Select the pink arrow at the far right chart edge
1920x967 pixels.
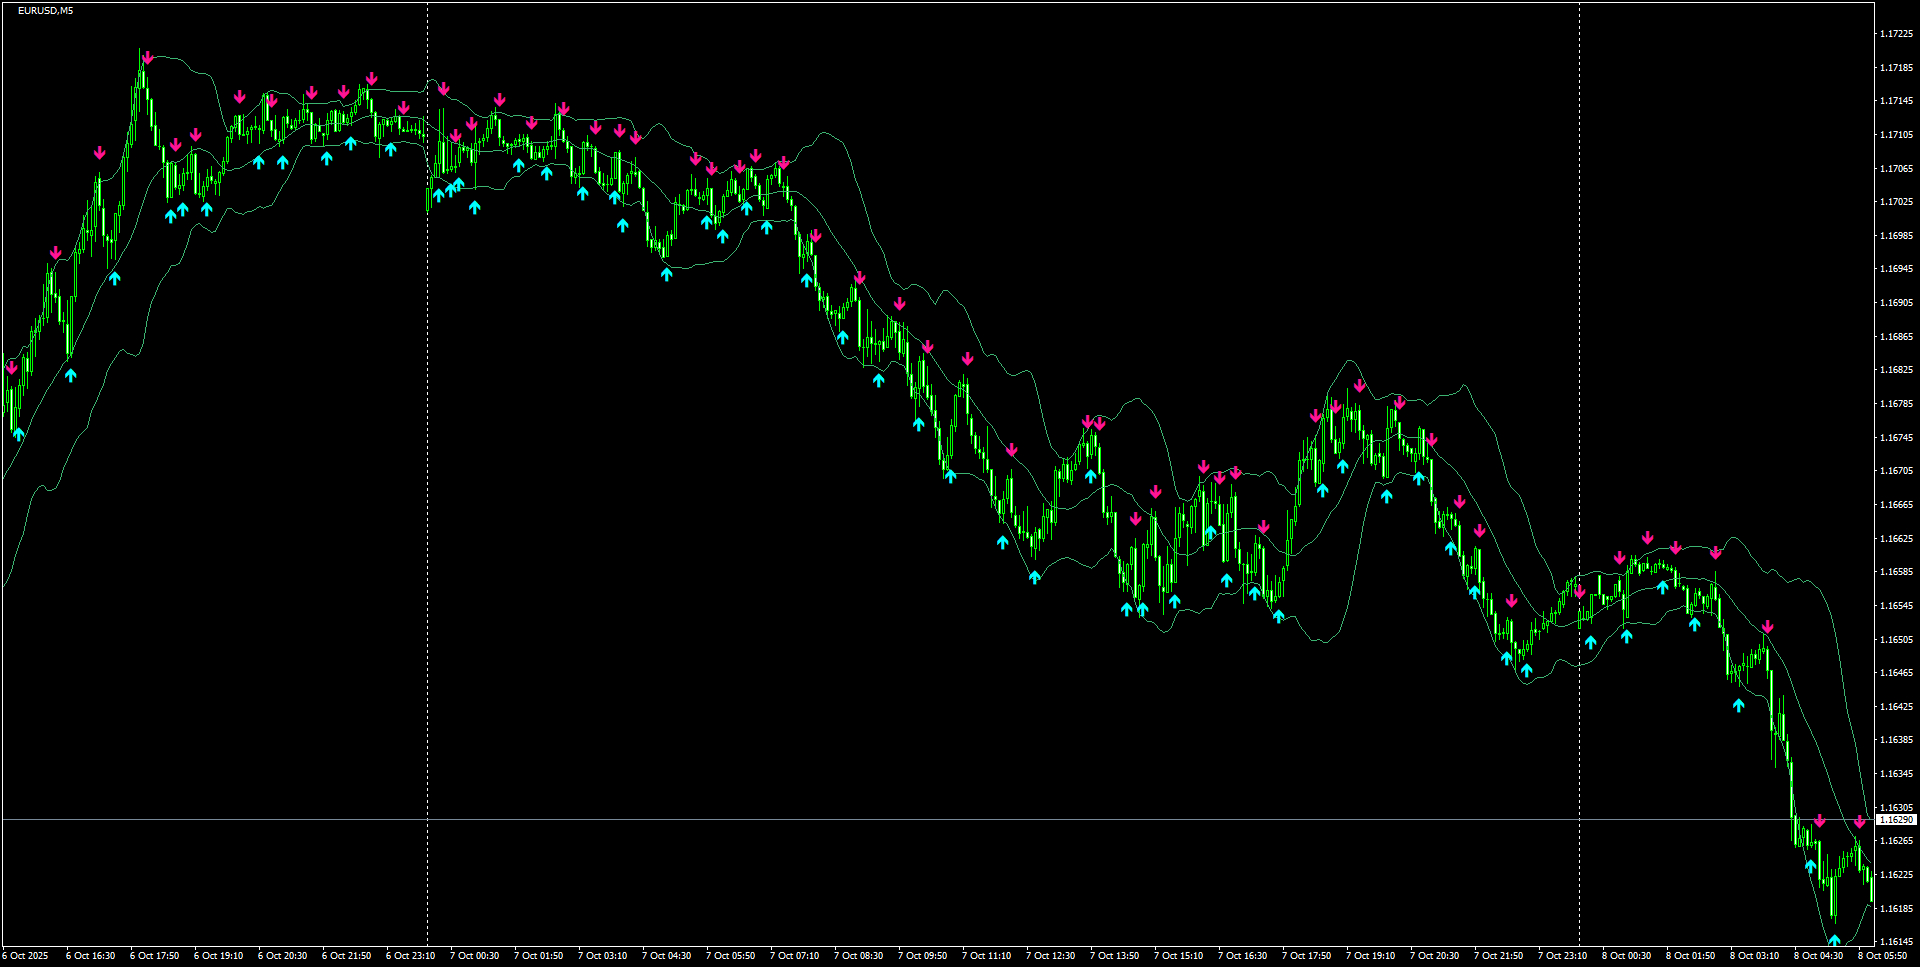tap(1860, 821)
